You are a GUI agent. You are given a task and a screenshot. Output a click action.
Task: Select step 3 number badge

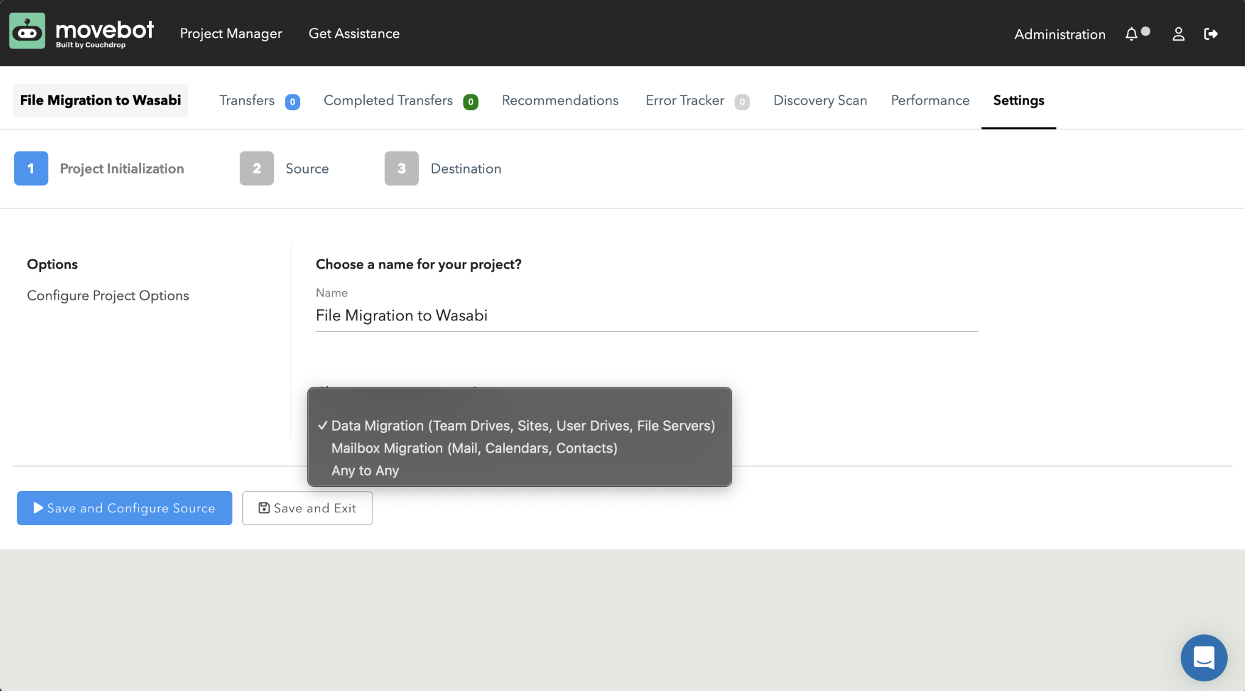401,168
